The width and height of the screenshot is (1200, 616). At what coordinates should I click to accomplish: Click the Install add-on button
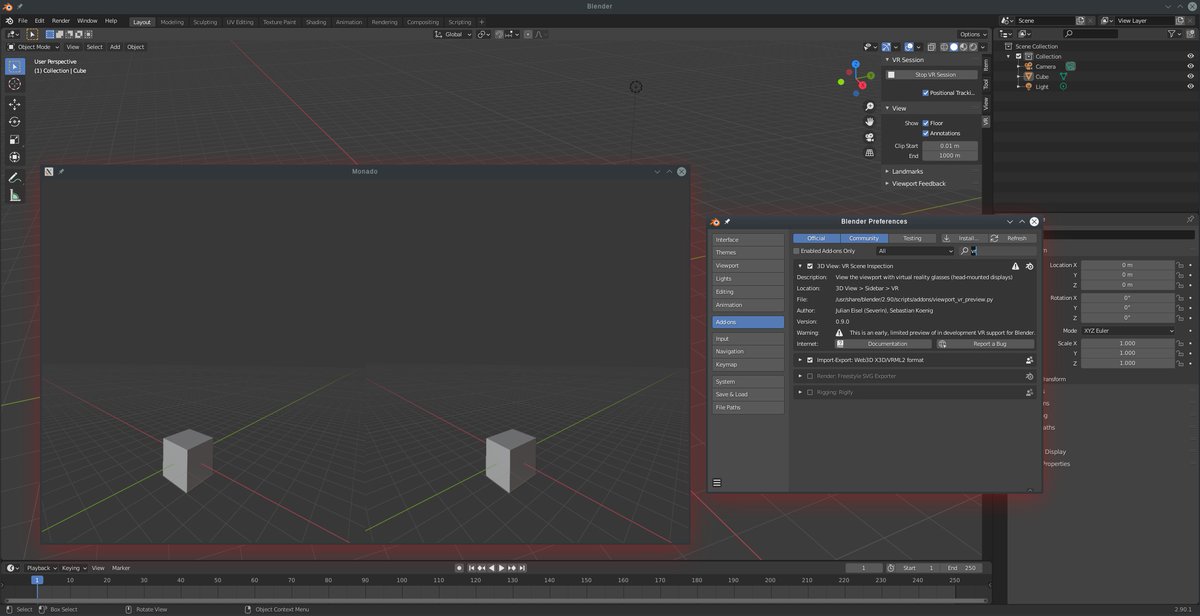[963, 238]
